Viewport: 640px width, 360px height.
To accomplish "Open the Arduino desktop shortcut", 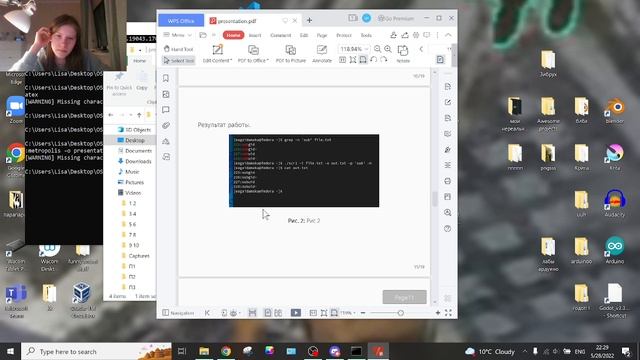I will pyautogui.click(x=615, y=250).
